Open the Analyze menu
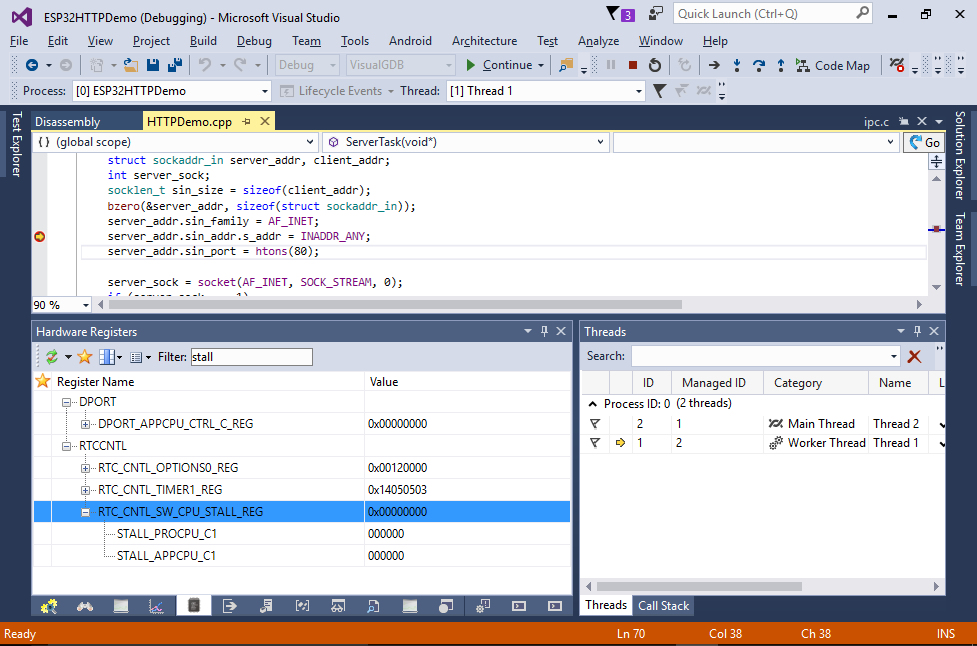Viewport: 977px width, 646px height. click(598, 40)
